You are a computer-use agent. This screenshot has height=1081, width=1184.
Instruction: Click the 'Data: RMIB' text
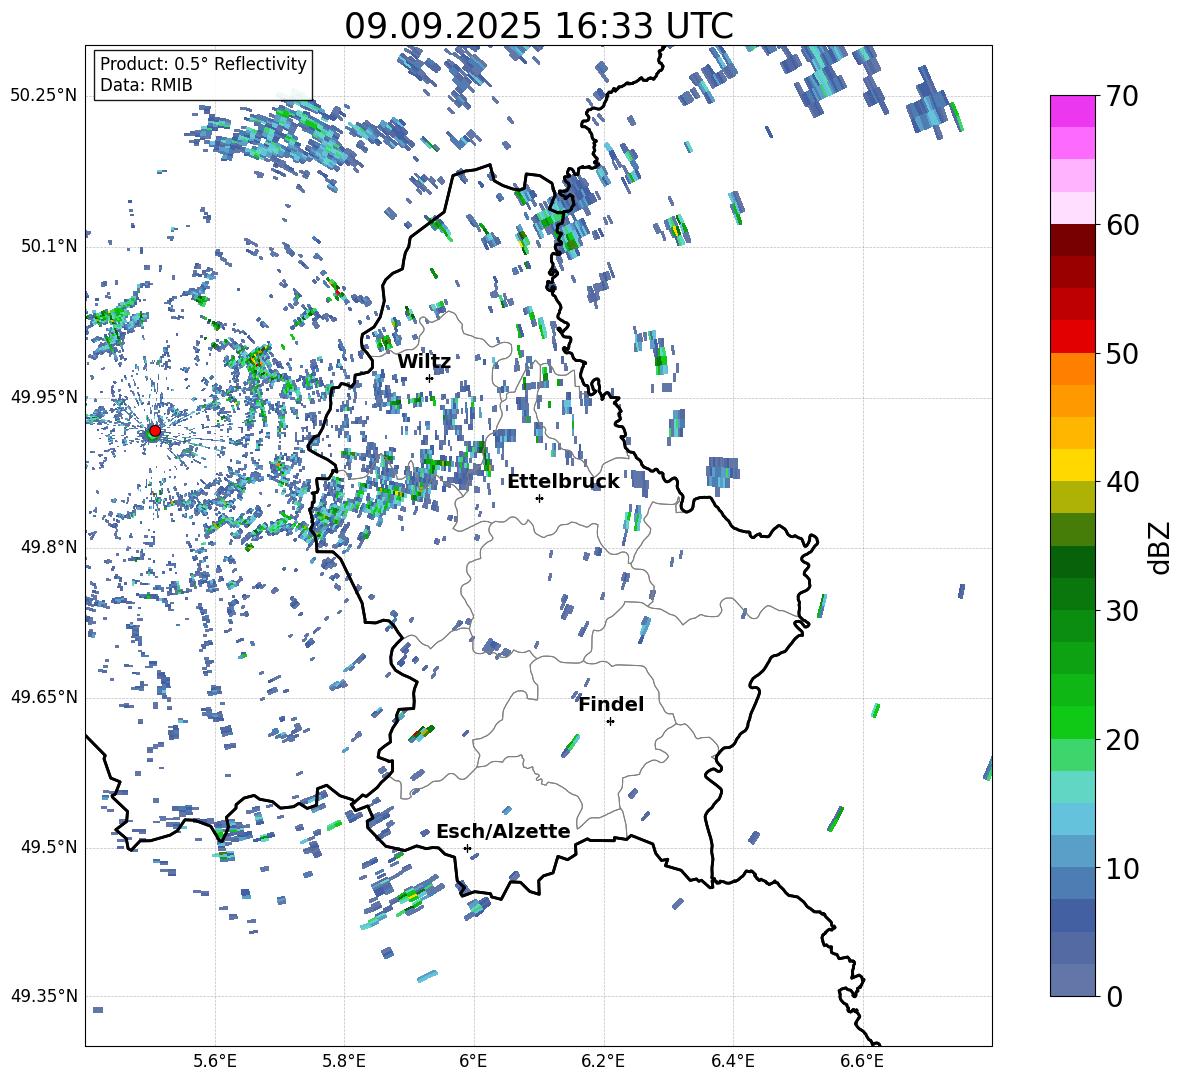tap(146, 85)
